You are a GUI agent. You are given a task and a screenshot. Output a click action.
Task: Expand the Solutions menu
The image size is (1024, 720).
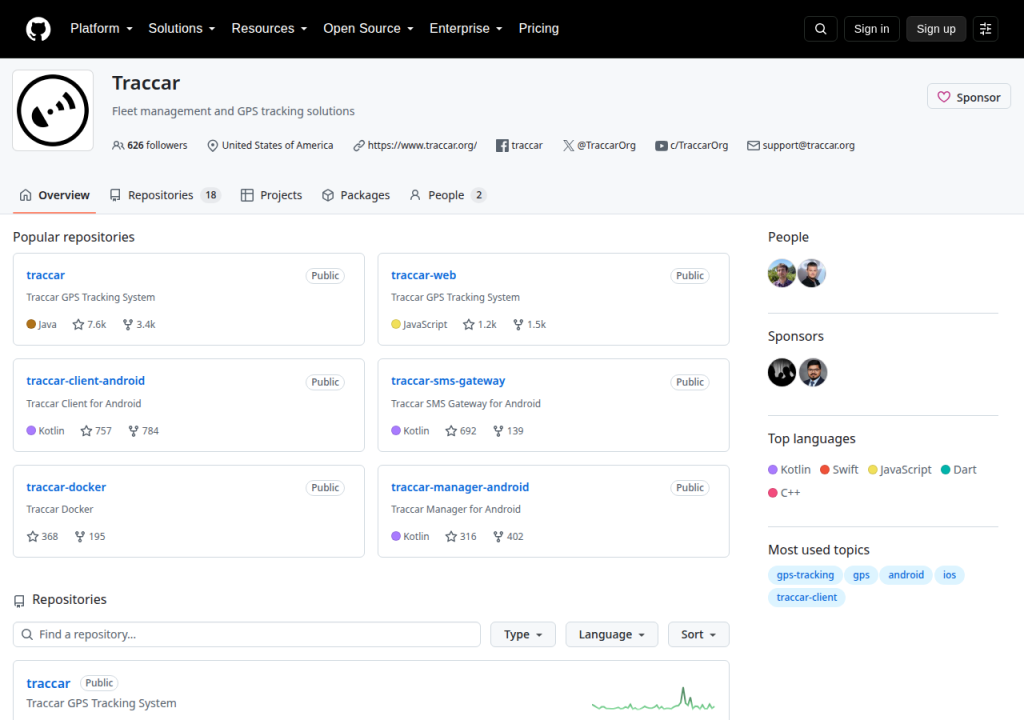182,29
